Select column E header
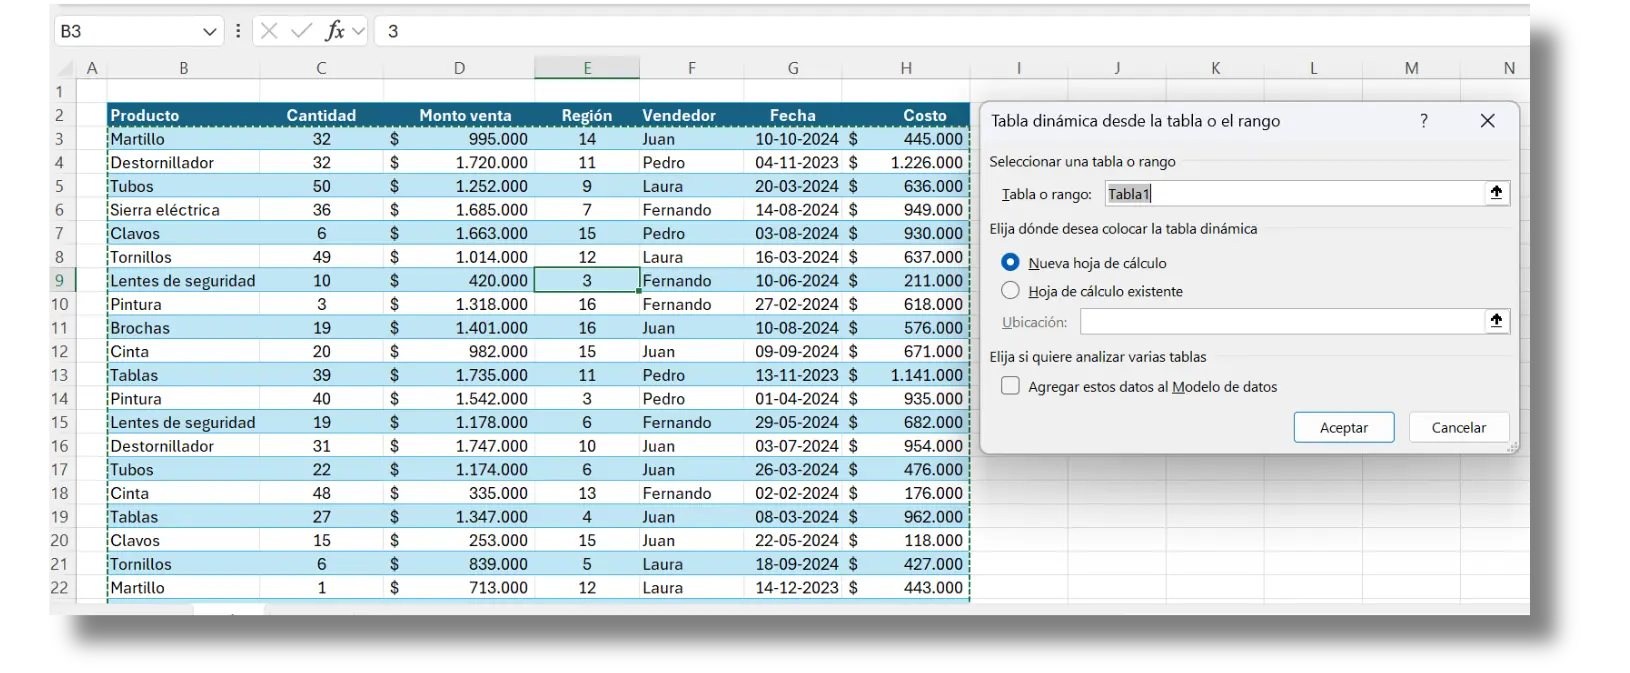This screenshot has height=673, width=1630. 587,68
